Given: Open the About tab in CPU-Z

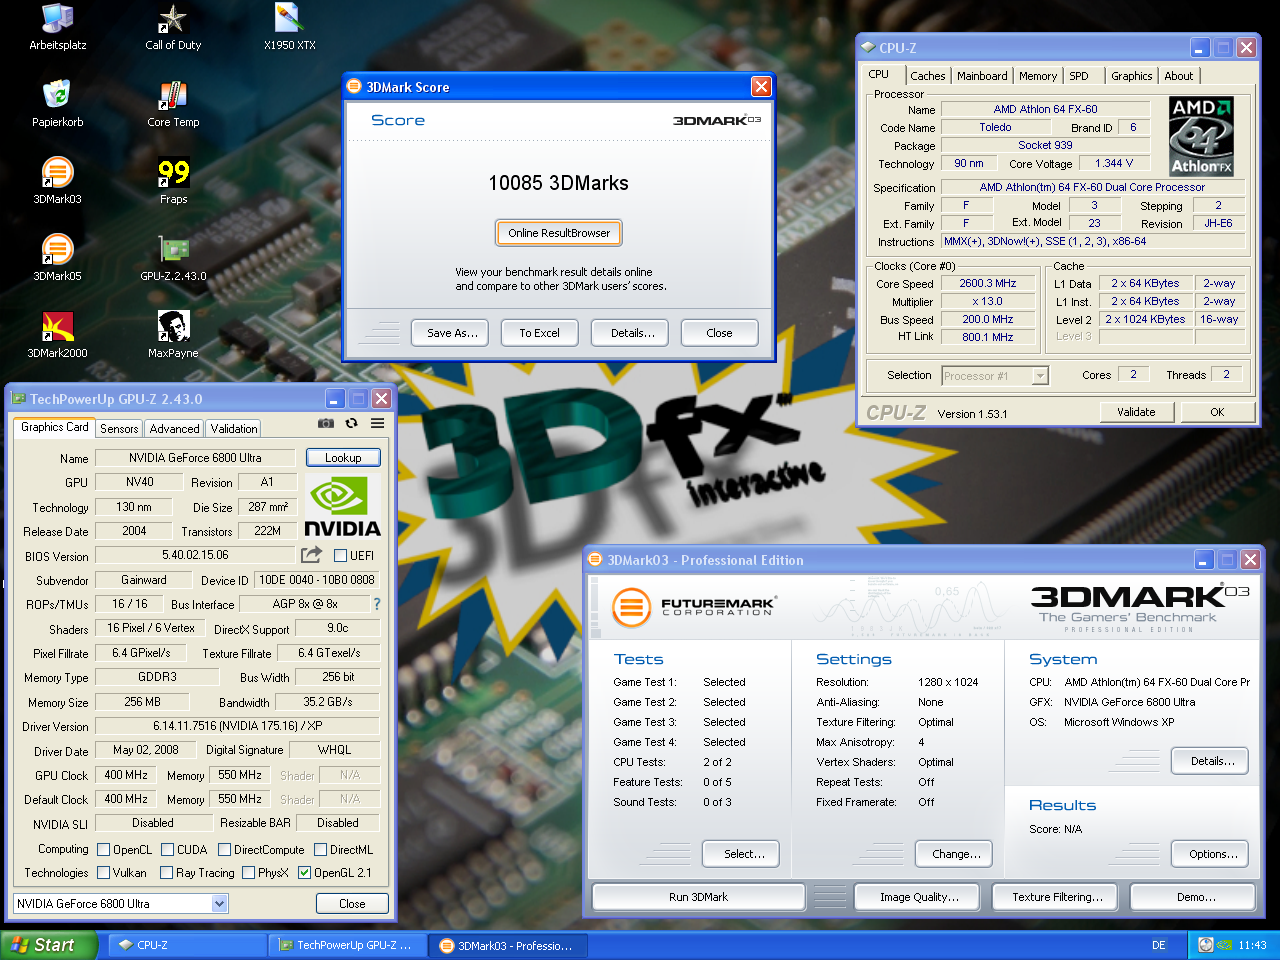Looking at the screenshot, I should [x=1178, y=76].
